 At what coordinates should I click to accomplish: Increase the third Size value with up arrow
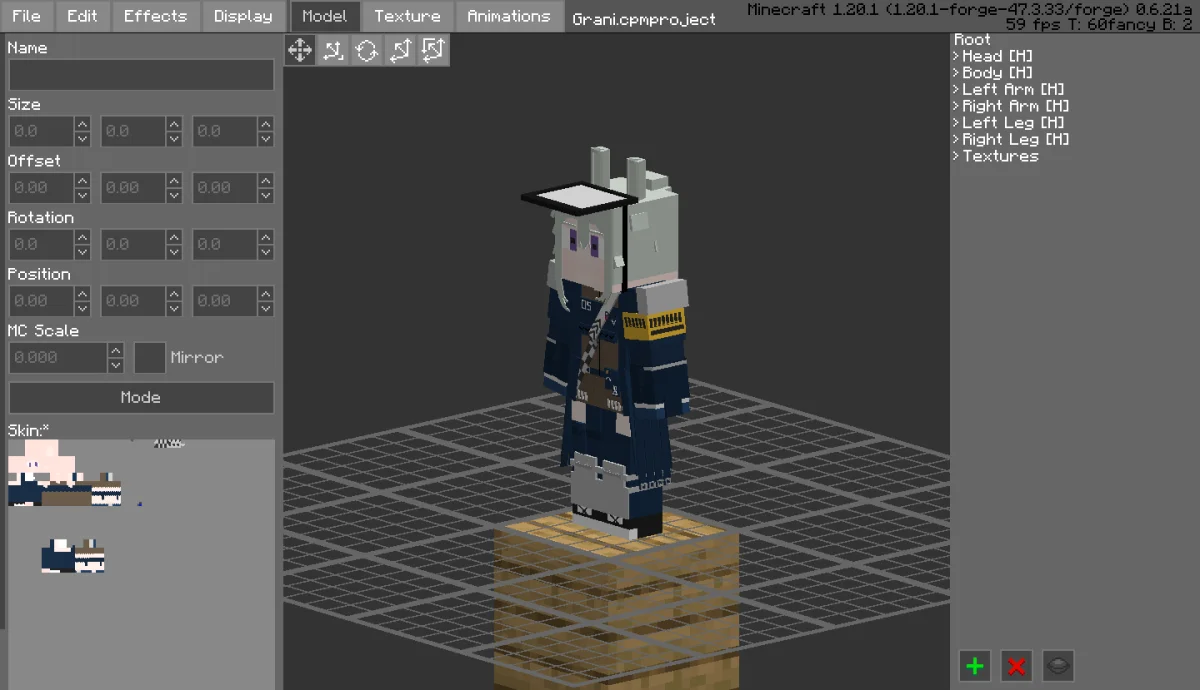coord(266,124)
